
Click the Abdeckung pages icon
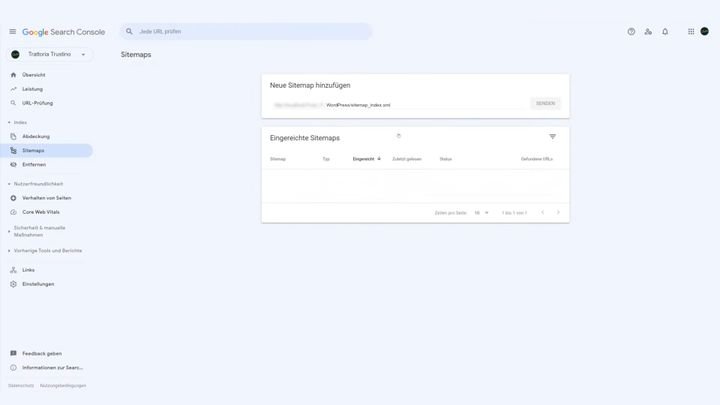[13, 136]
